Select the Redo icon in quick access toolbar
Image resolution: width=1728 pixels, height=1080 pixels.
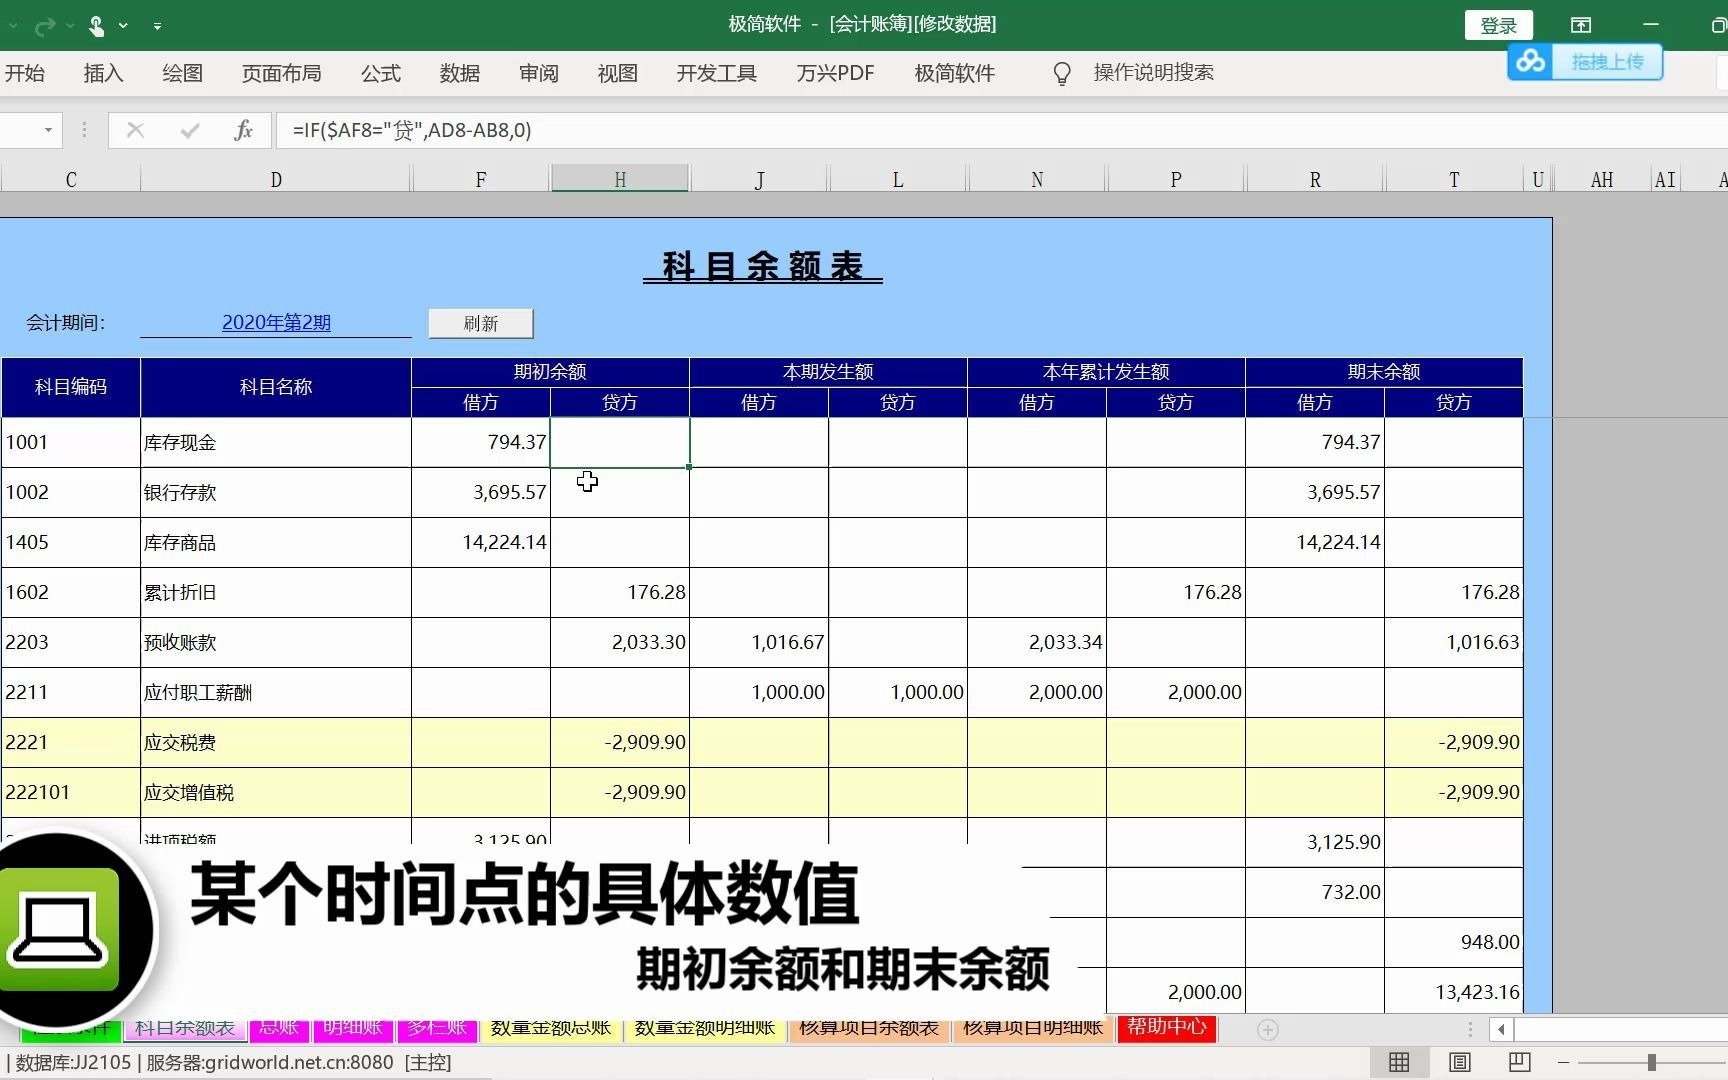point(44,25)
